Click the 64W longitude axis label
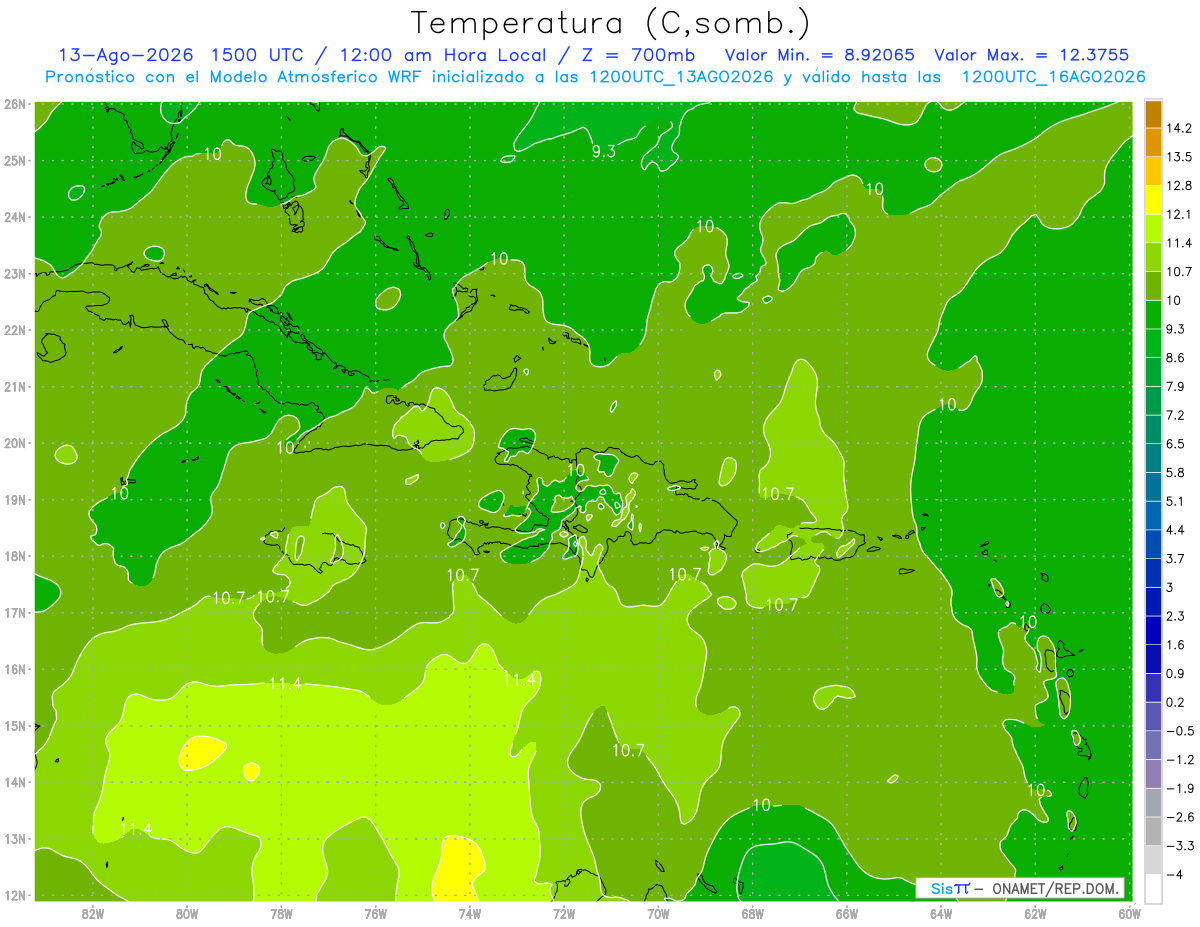 coord(941,913)
